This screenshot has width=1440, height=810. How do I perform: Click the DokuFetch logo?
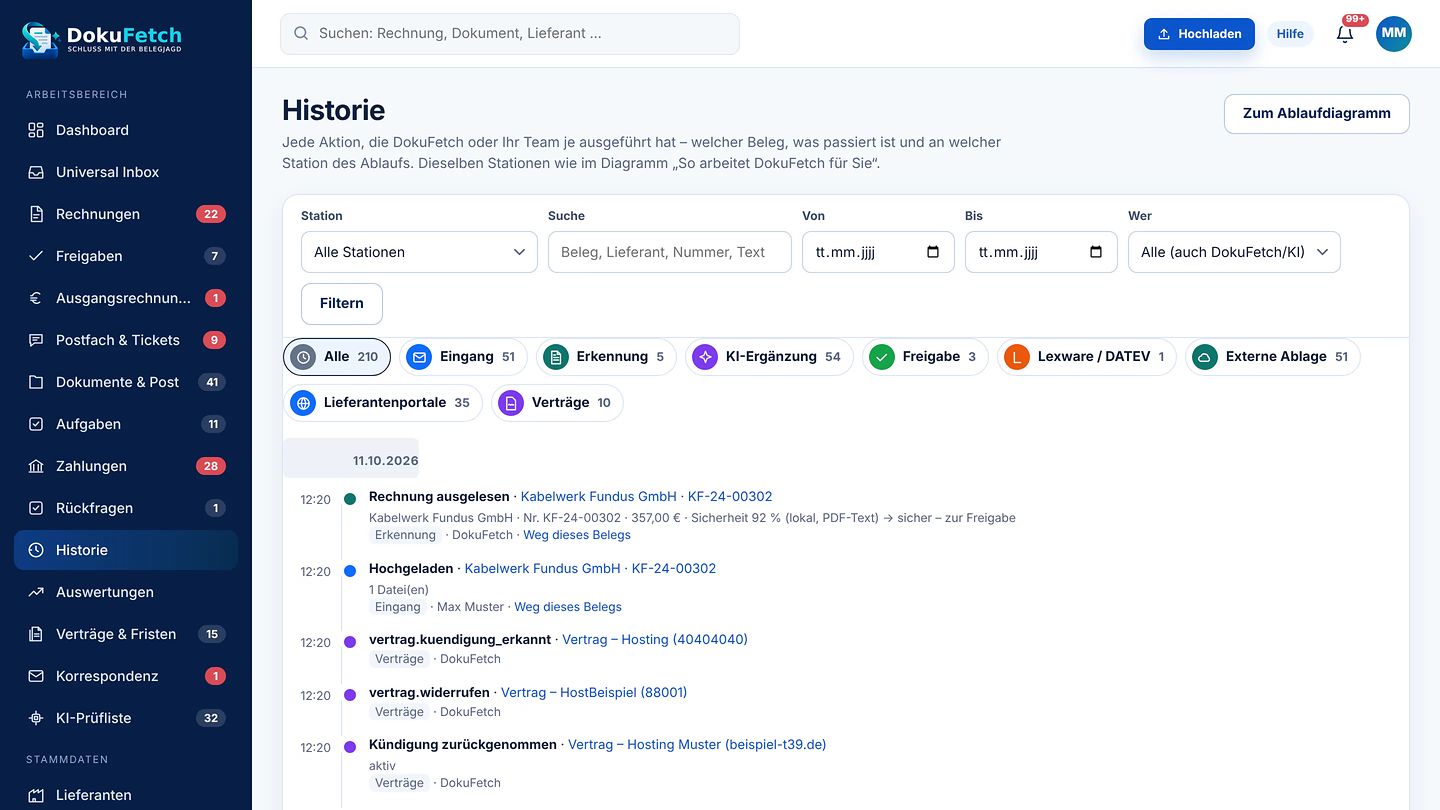[x=102, y=39]
